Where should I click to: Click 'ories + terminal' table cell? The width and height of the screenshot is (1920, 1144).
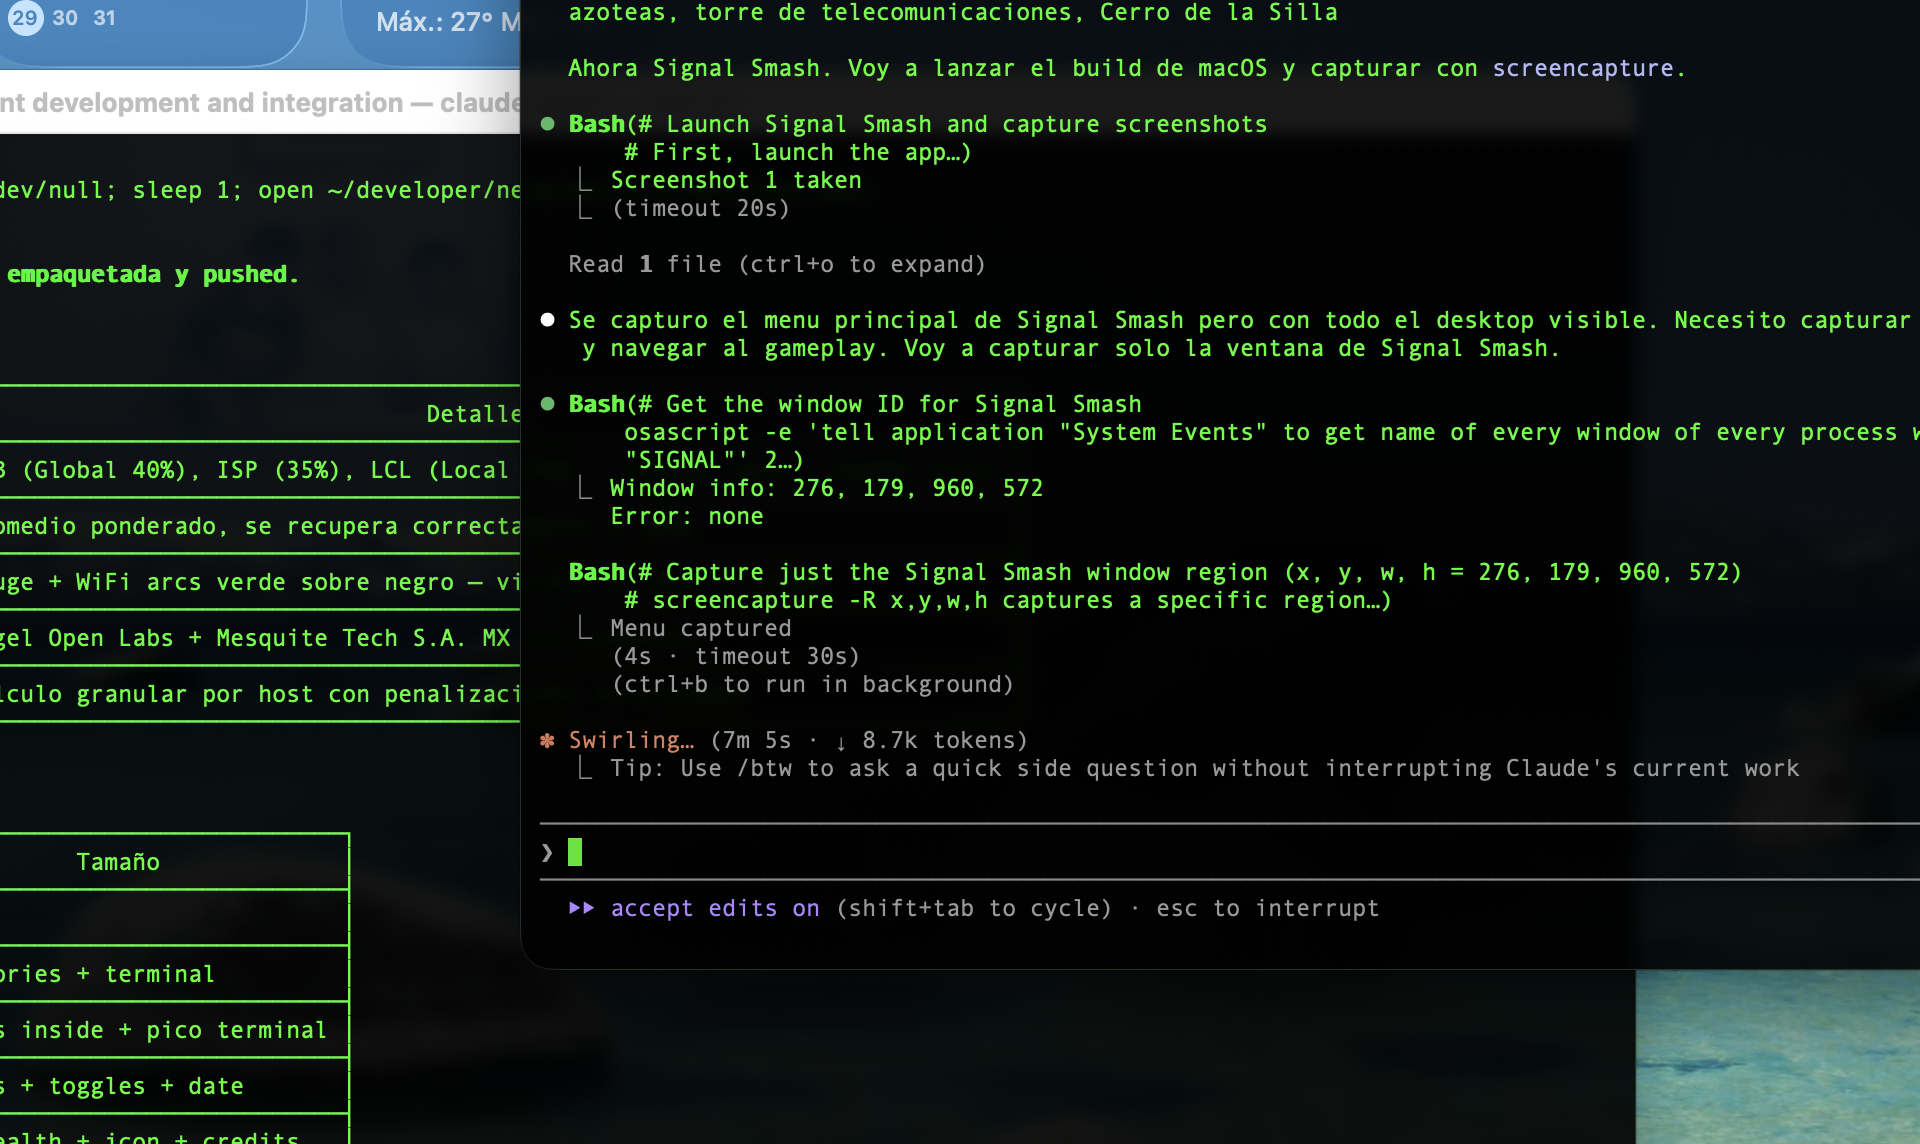pyautogui.click(x=107, y=974)
